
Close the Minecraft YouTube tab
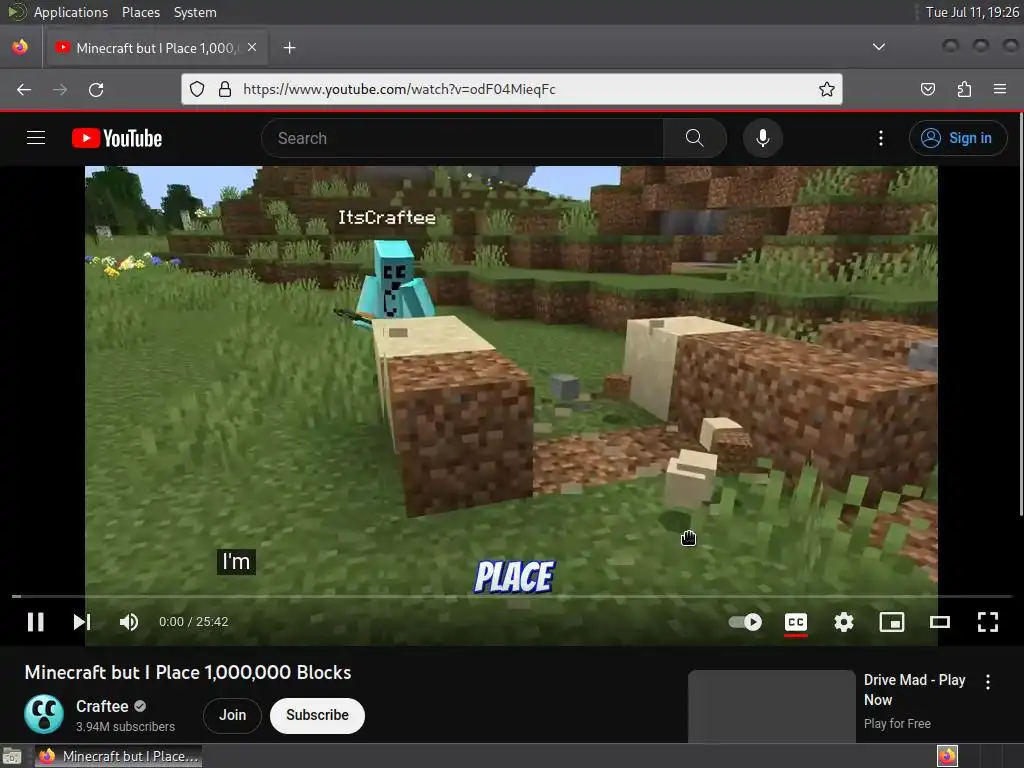click(x=252, y=48)
